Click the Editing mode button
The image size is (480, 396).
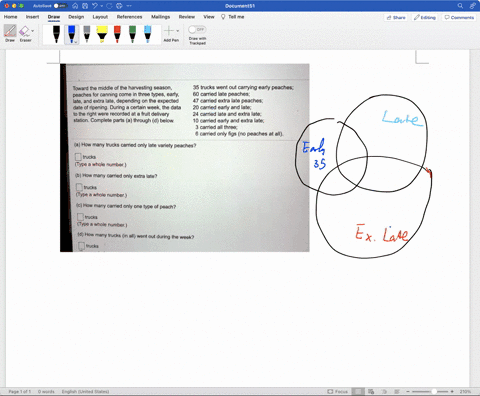tap(425, 17)
